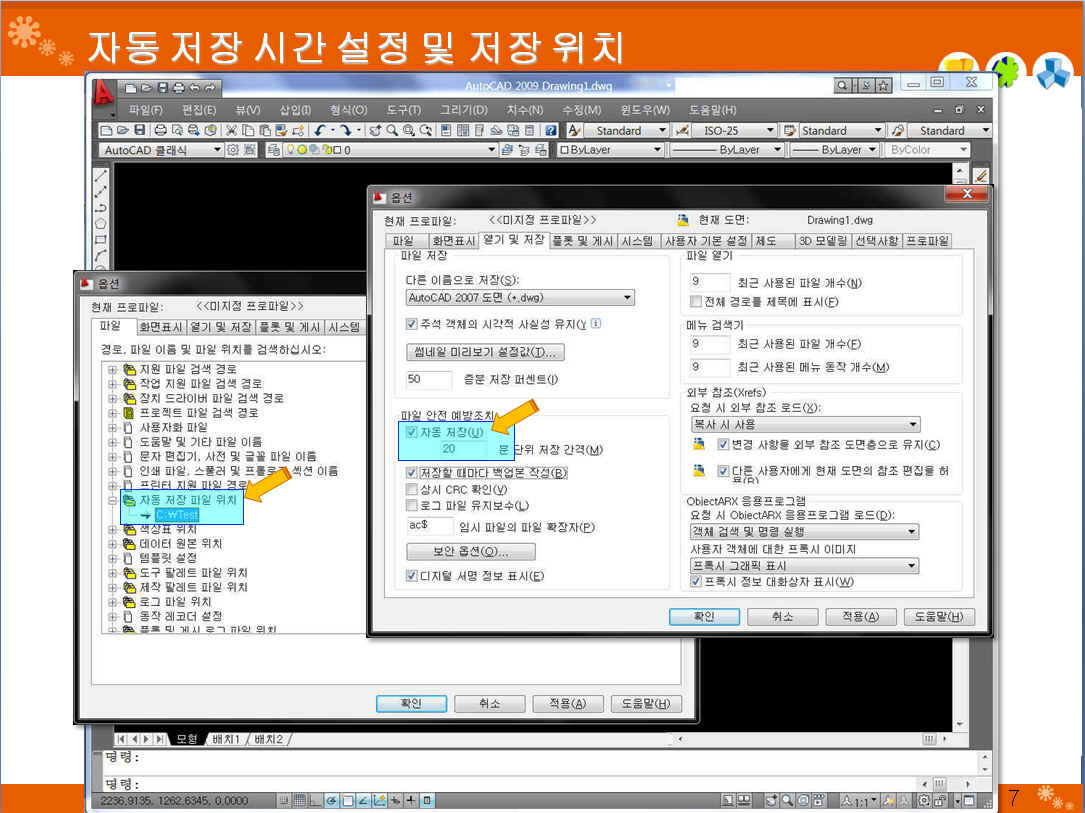Expand the 지원 파일 검색 경로 tree node
The height and width of the screenshot is (813, 1085).
(x=112, y=369)
